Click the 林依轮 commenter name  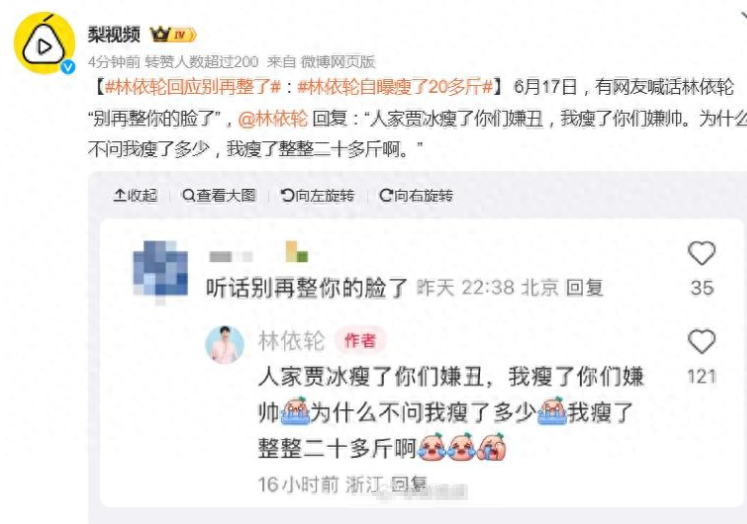tap(291, 341)
